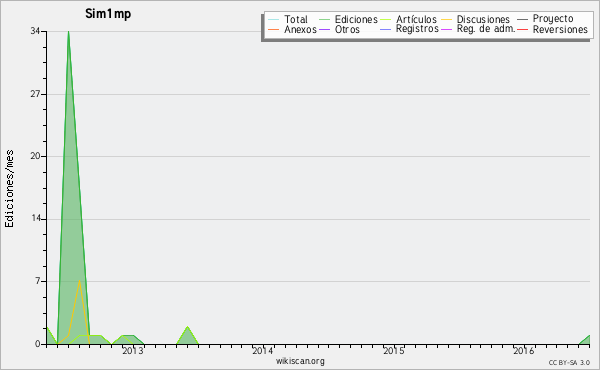The image size is (600, 370).
Task: Select the Anexos legend entry
Action: pyautogui.click(x=300, y=29)
